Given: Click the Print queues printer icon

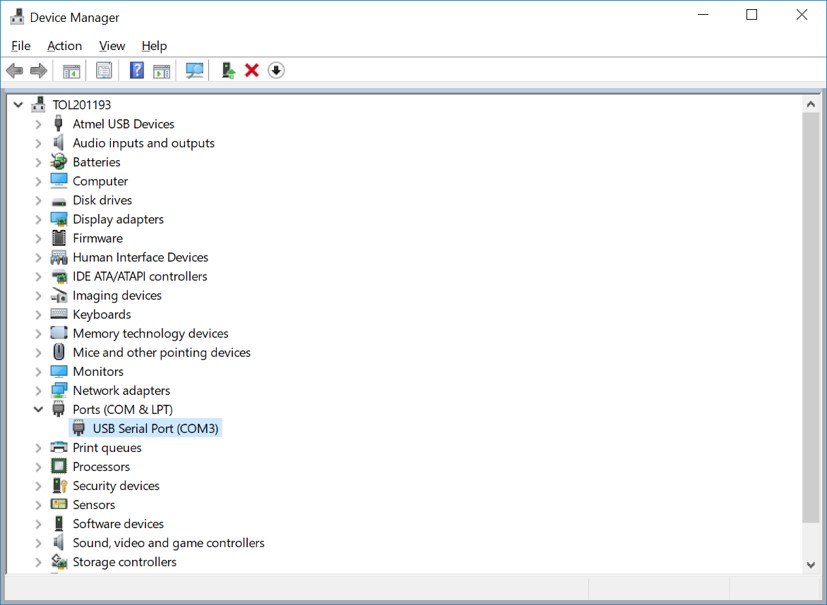Looking at the screenshot, I should (59, 447).
